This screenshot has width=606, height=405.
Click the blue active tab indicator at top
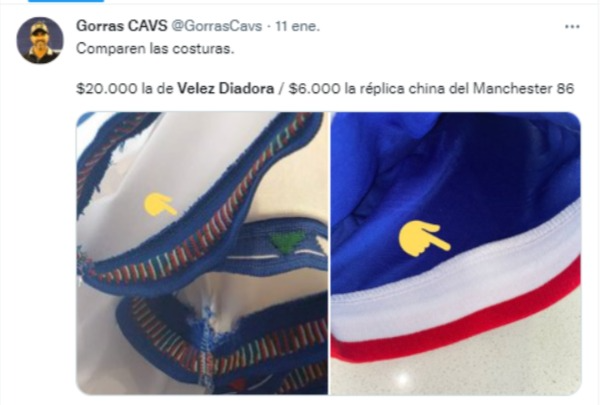point(66,1)
